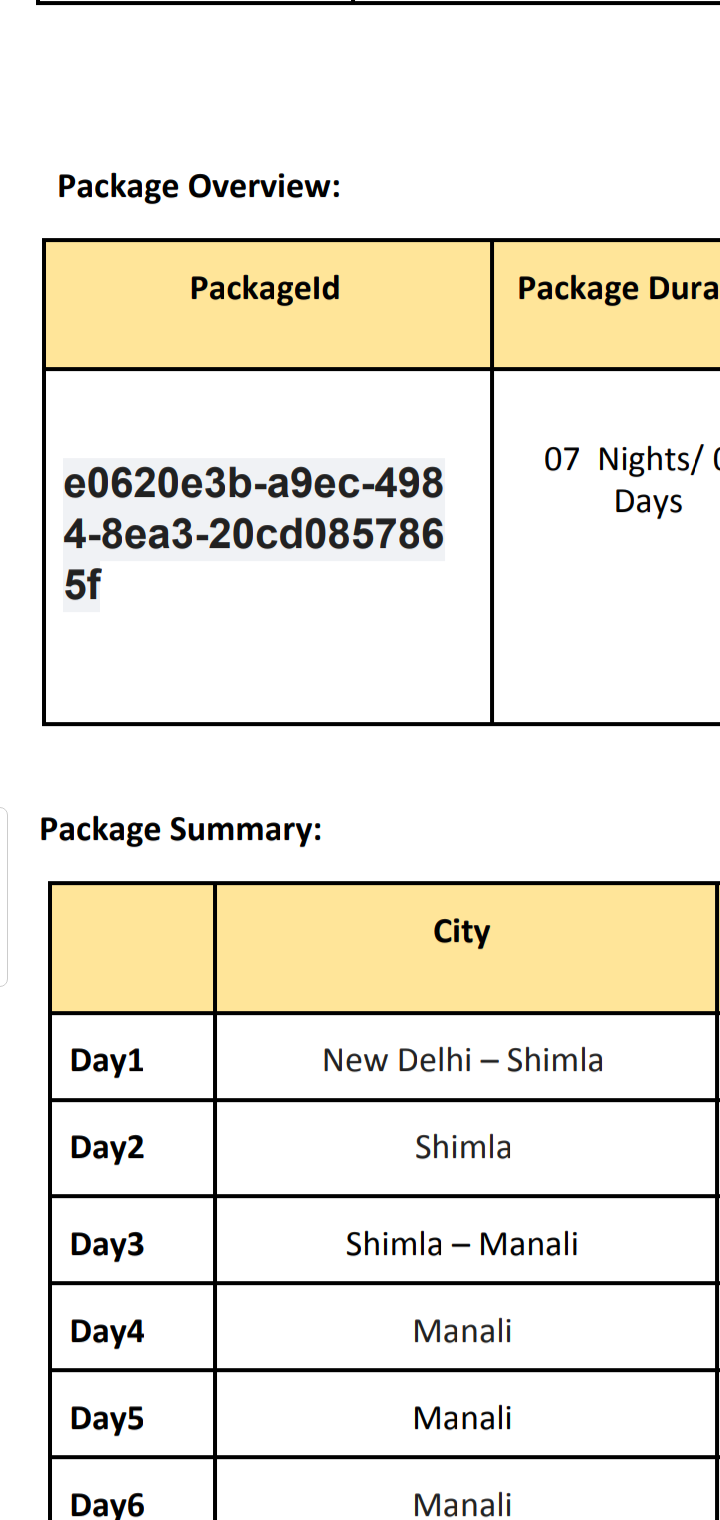Select the Manali cell for Day4
This screenshot has width=720, height=1520.
[x=462, y=1331]
